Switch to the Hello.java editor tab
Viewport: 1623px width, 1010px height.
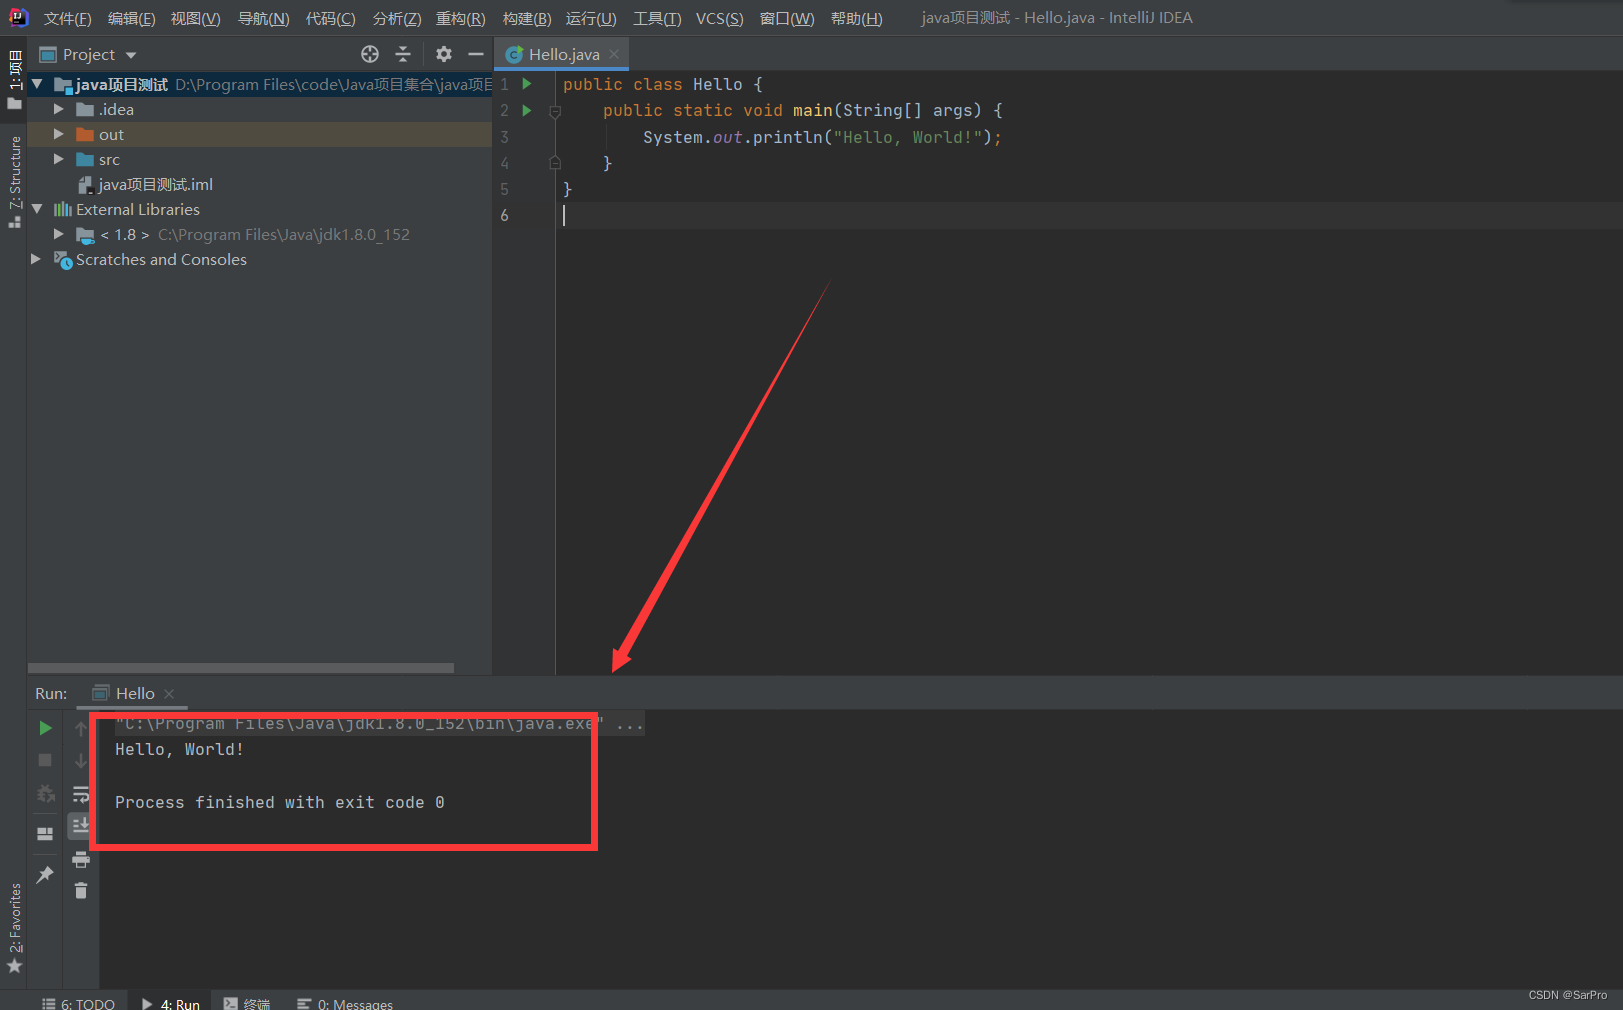point(561,54)
